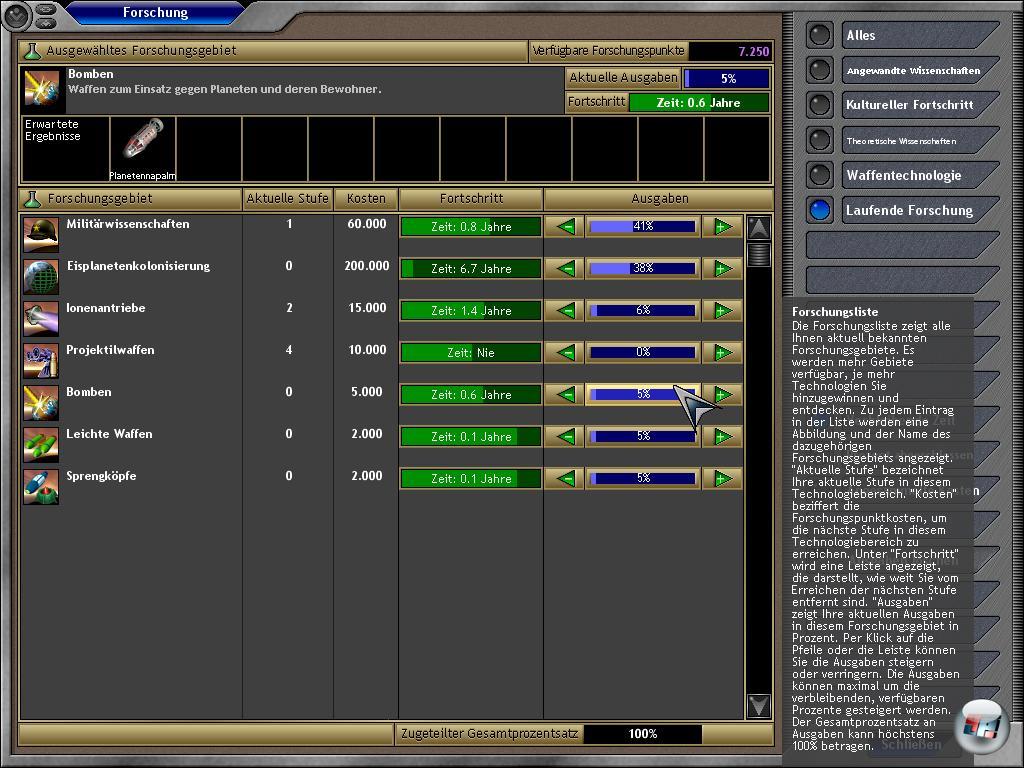The width and height of the screenshot is (1024, 768).
Task: Click the Ionenantriebe research icon
Action: (x=41, y=318)
